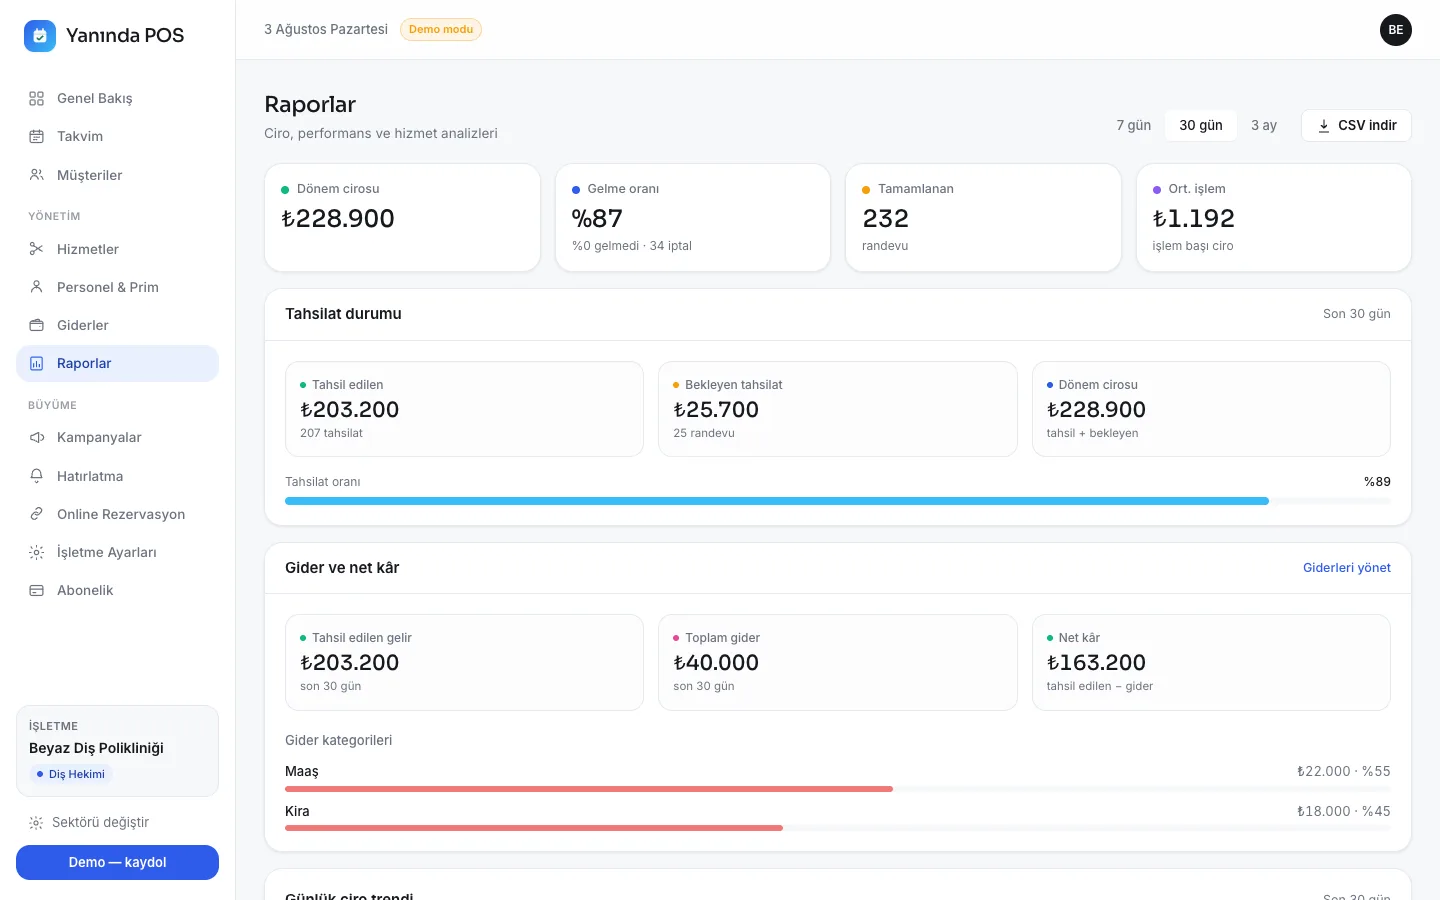1440x900 pixels.
Task: Click the Tahsil edilen gelir ₺203.200 amount
Action: pos(350,663)
